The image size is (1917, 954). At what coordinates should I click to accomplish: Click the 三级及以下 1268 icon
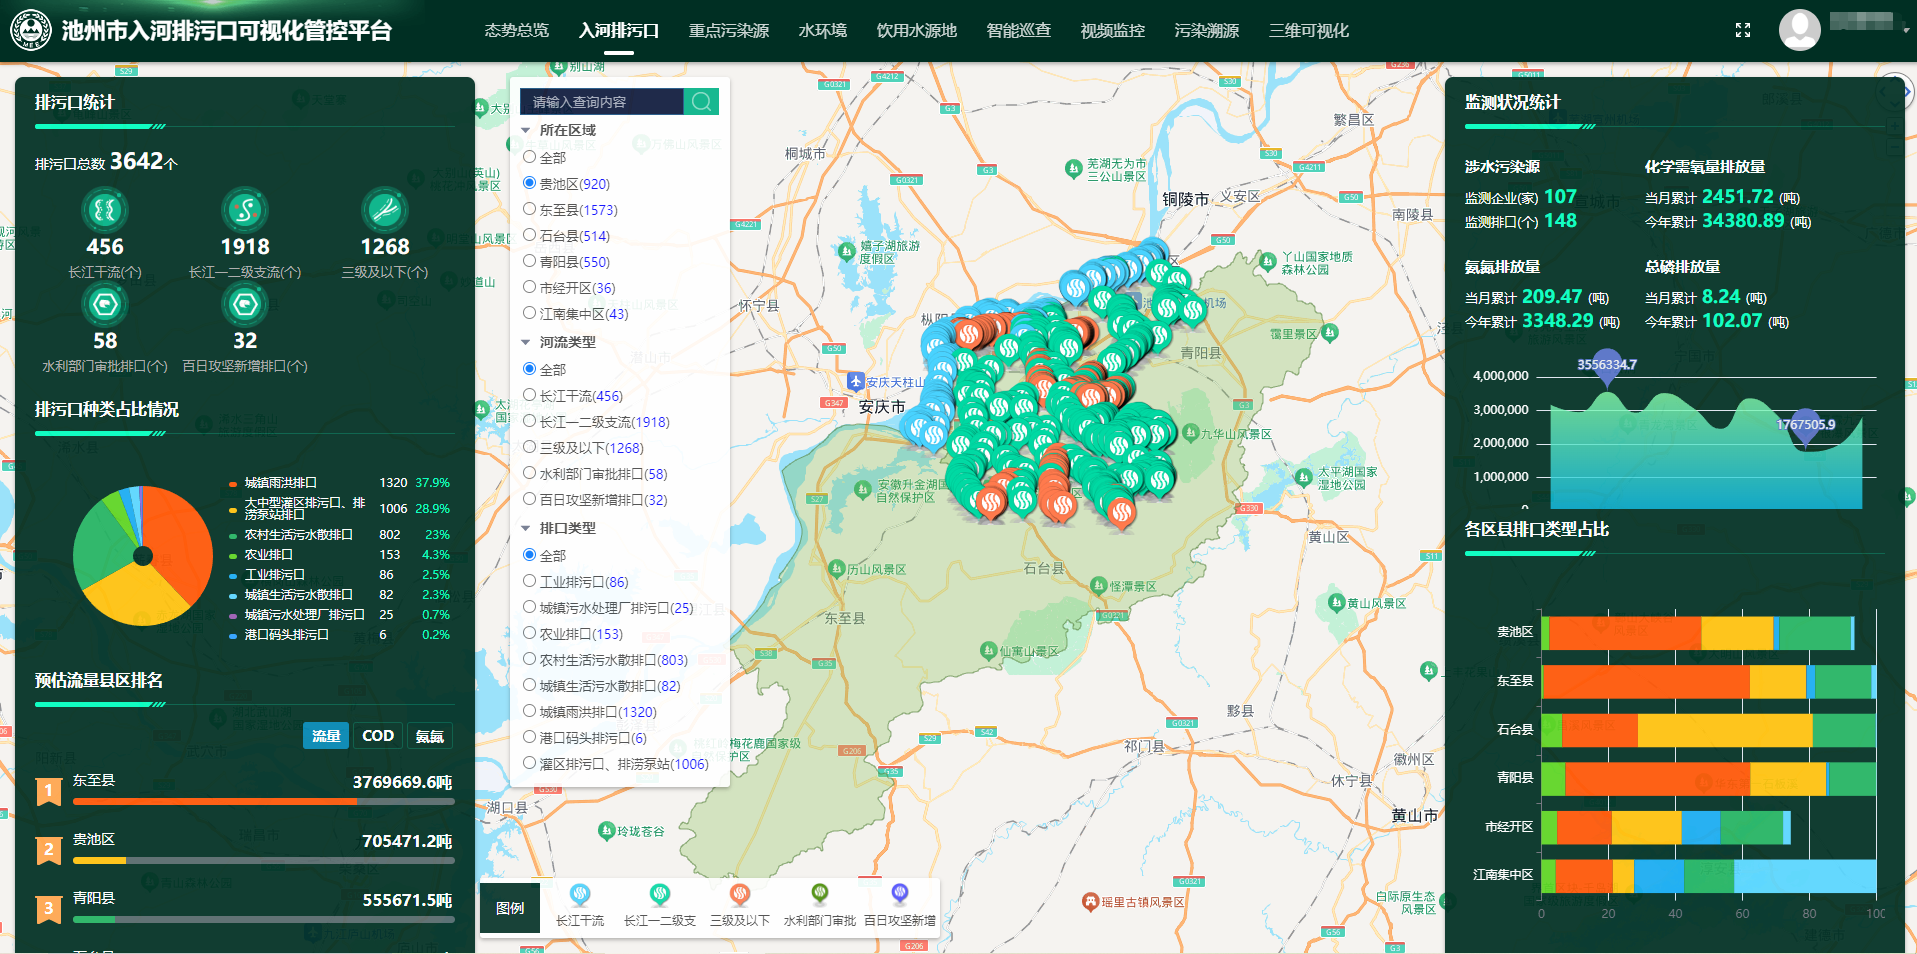385,210
